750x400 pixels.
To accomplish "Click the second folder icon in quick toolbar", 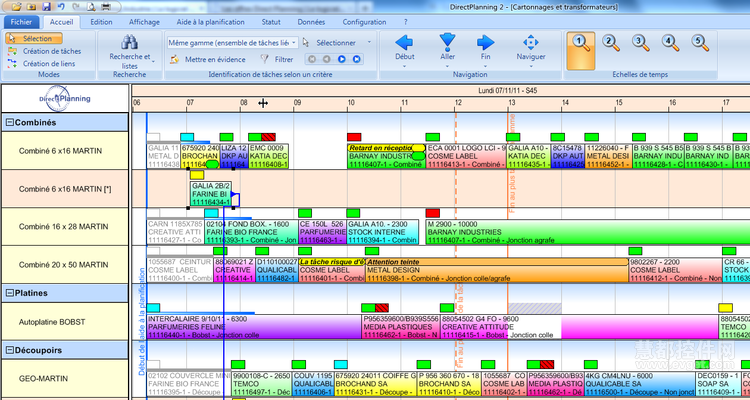I will coord(31,7).
